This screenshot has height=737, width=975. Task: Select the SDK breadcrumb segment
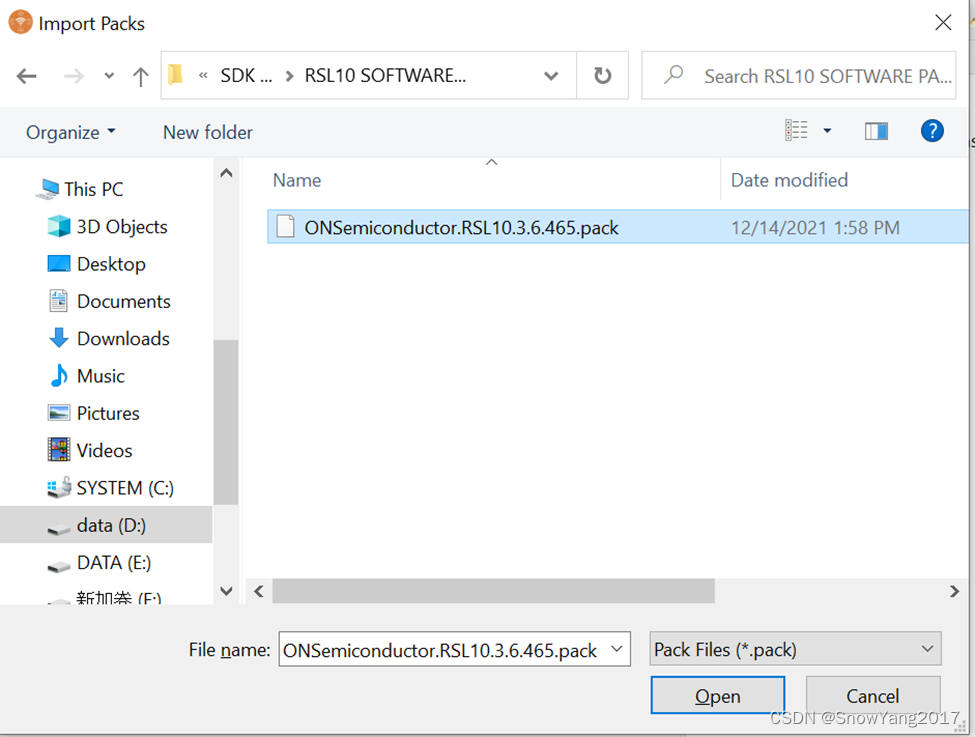coord(246,76)
